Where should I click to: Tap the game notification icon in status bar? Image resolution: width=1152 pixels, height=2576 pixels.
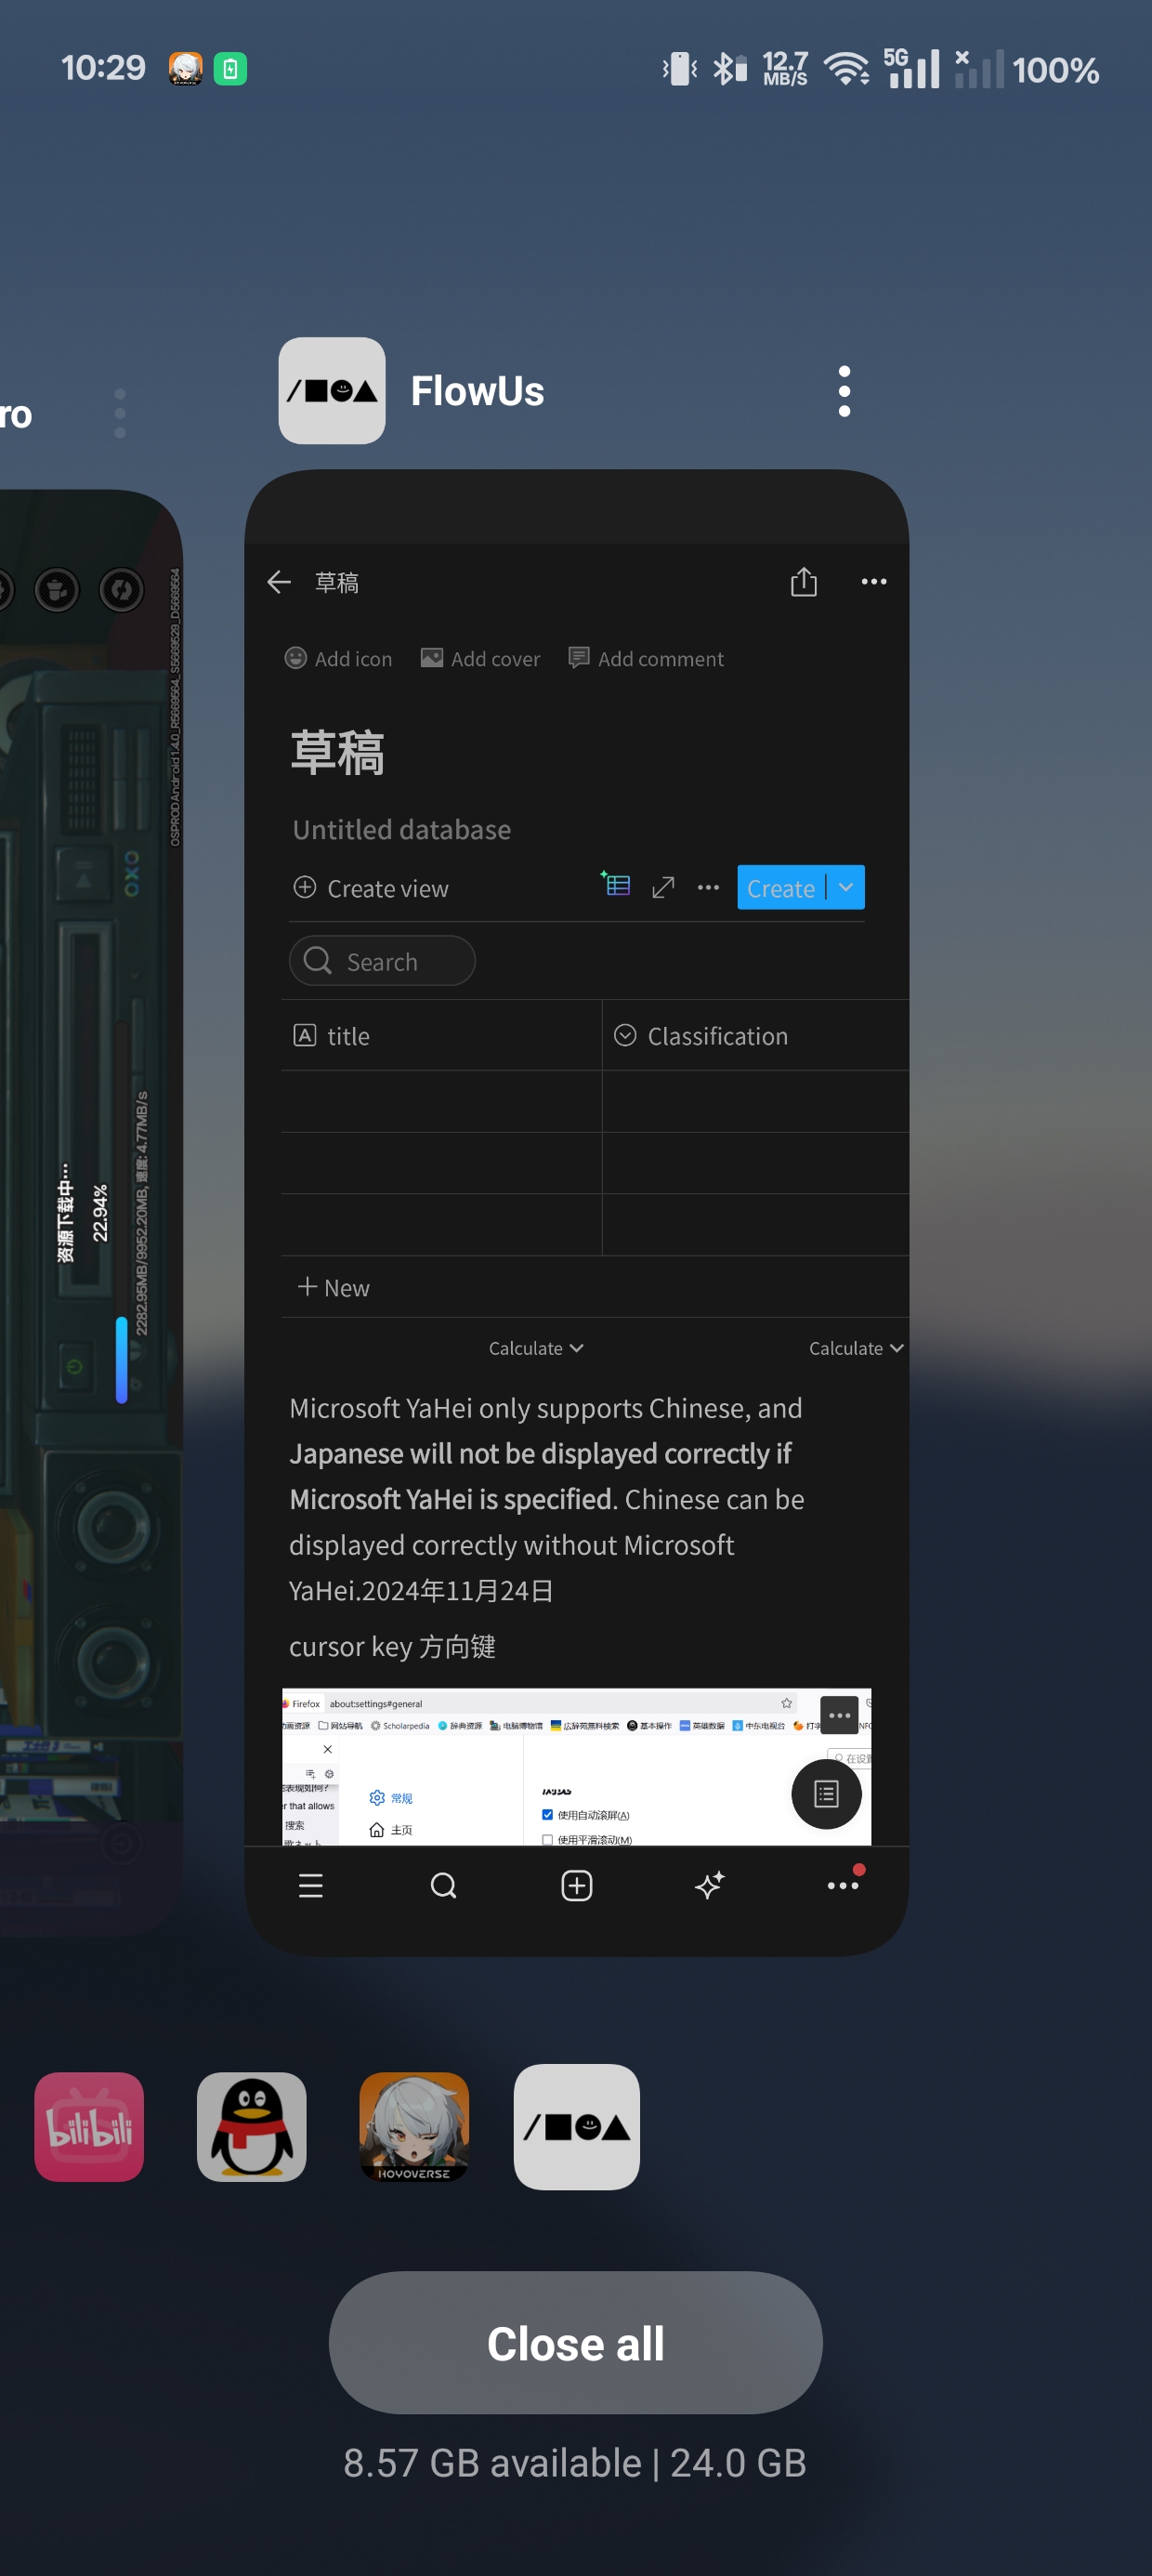point(185,69)
